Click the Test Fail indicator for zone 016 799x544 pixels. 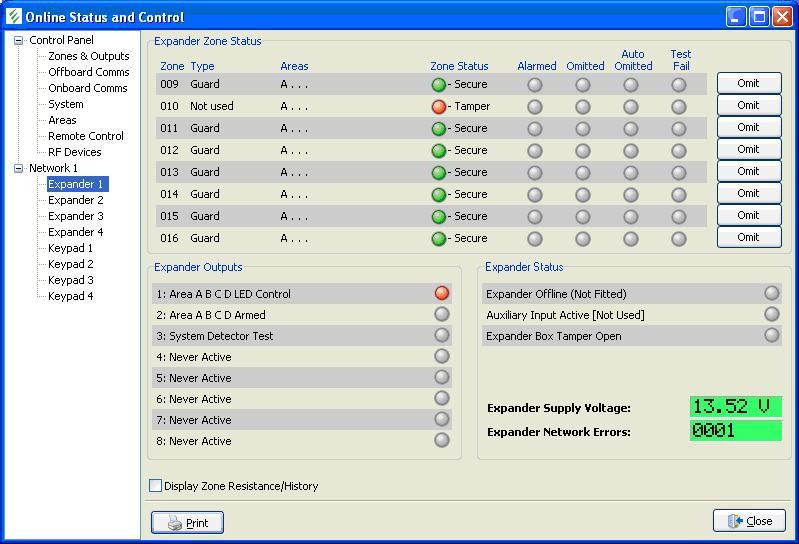tap(679, 239)
